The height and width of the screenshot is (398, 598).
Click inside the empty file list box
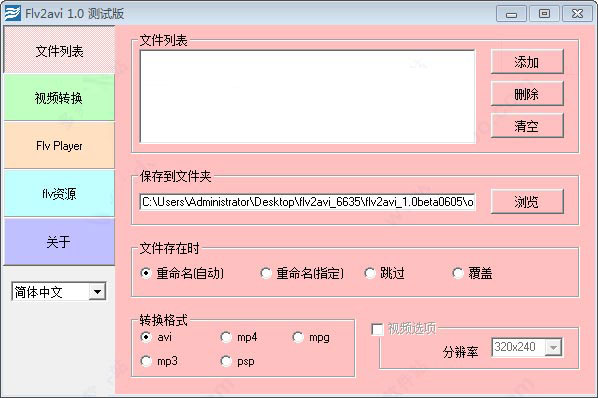(307, 96)
